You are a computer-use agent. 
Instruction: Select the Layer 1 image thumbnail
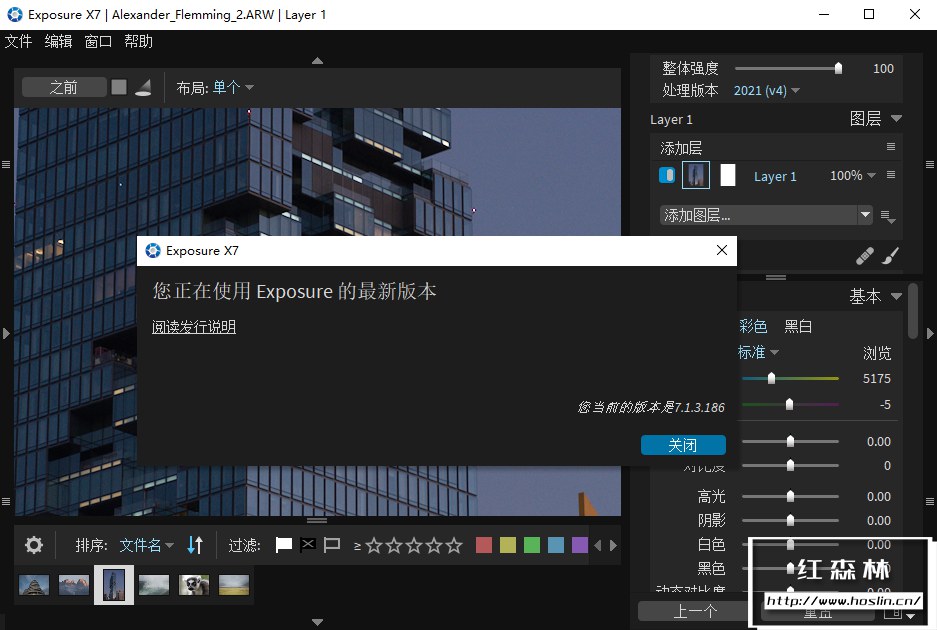pos(696,175)
